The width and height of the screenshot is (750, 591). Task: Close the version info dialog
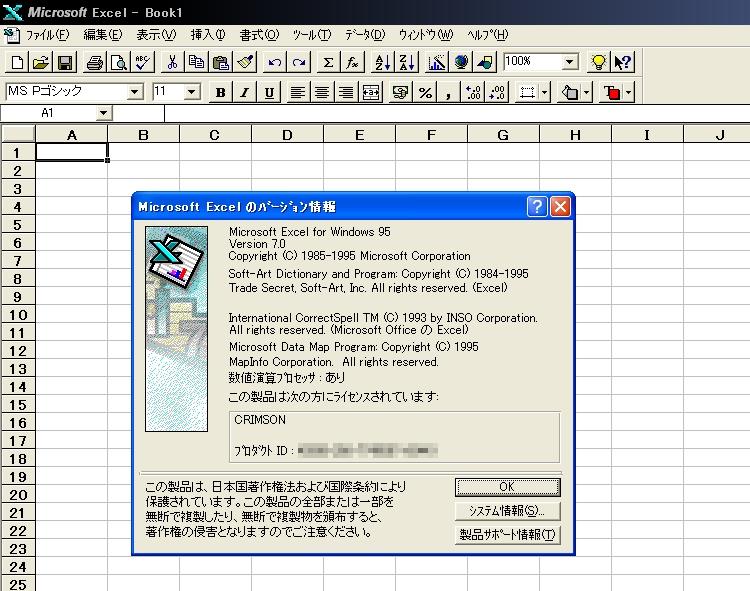(x=561, y=207)
